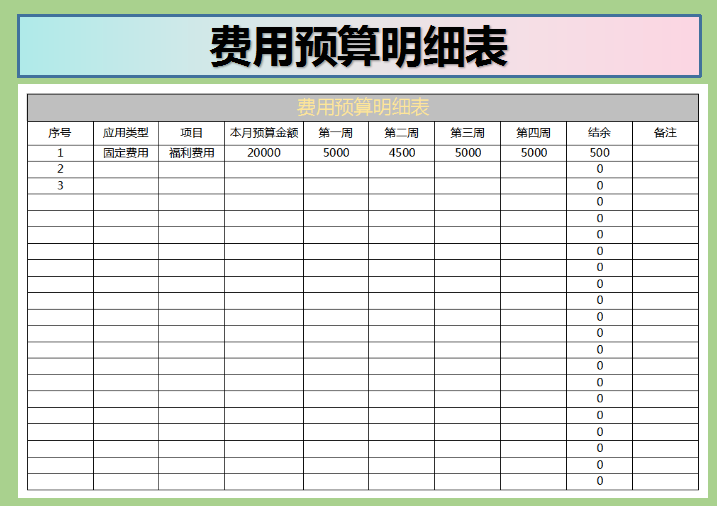Click the cell with serial number 2

(60, 169)
